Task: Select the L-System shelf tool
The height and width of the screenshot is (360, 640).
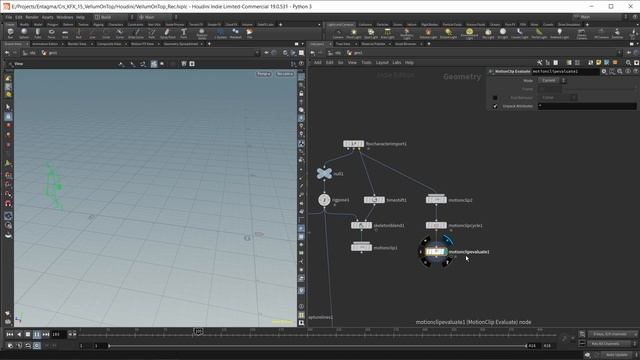Action: [220, 33]
